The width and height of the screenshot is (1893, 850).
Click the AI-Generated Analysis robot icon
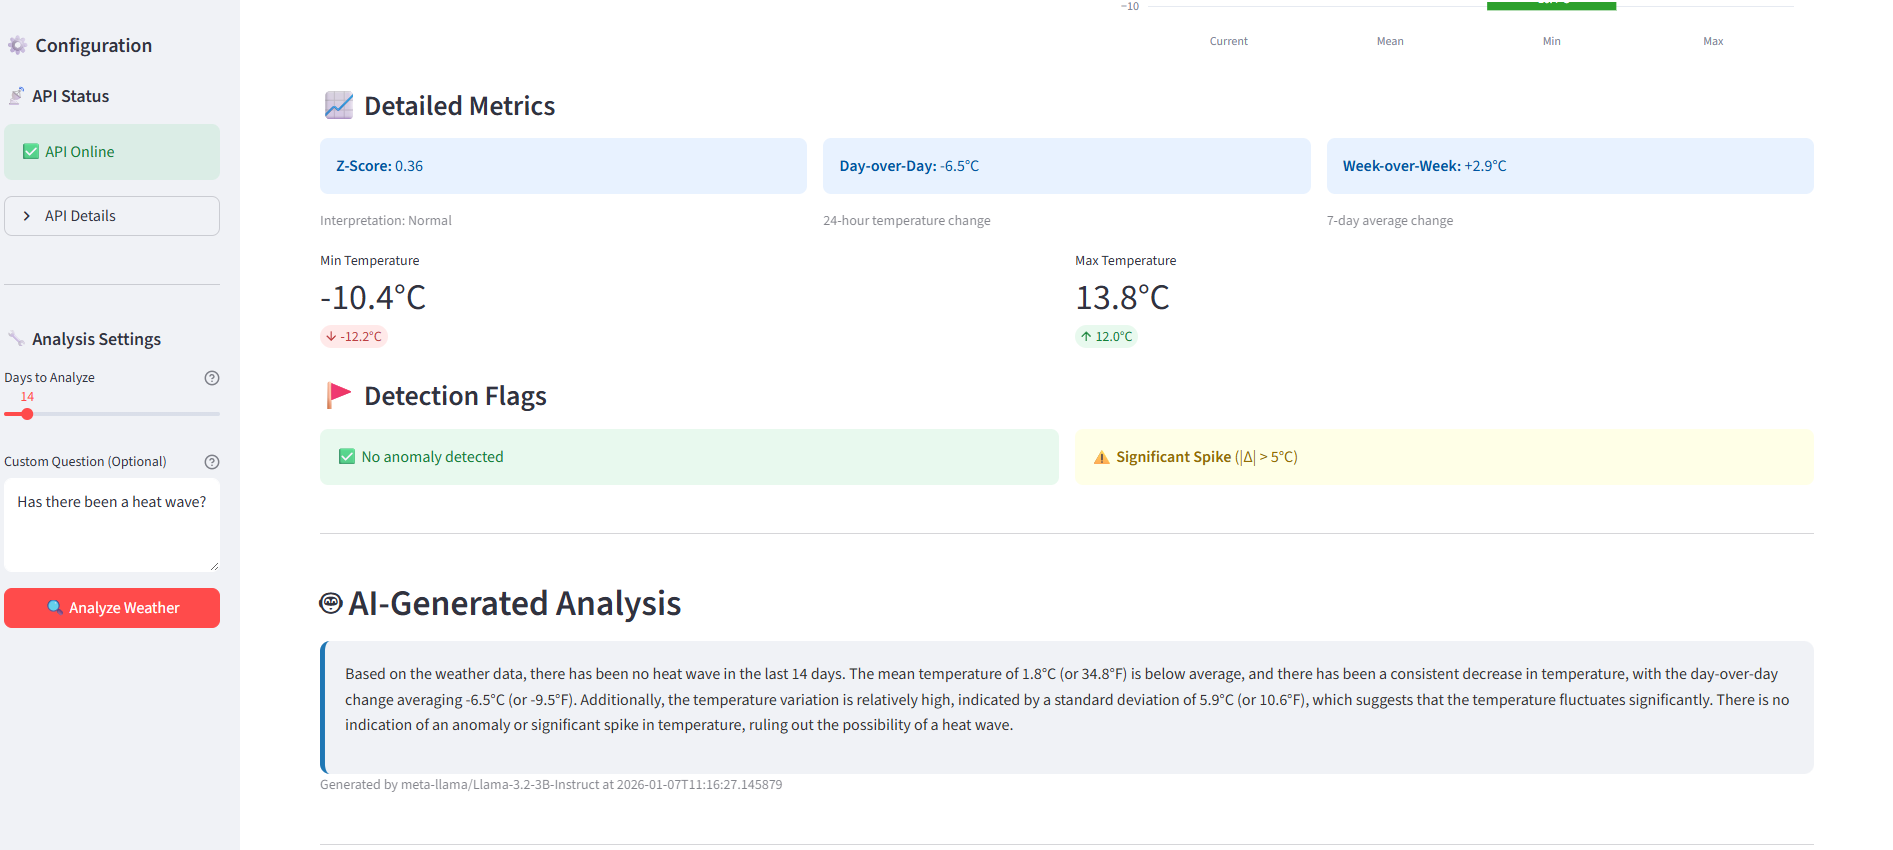[x=331, y=603]
